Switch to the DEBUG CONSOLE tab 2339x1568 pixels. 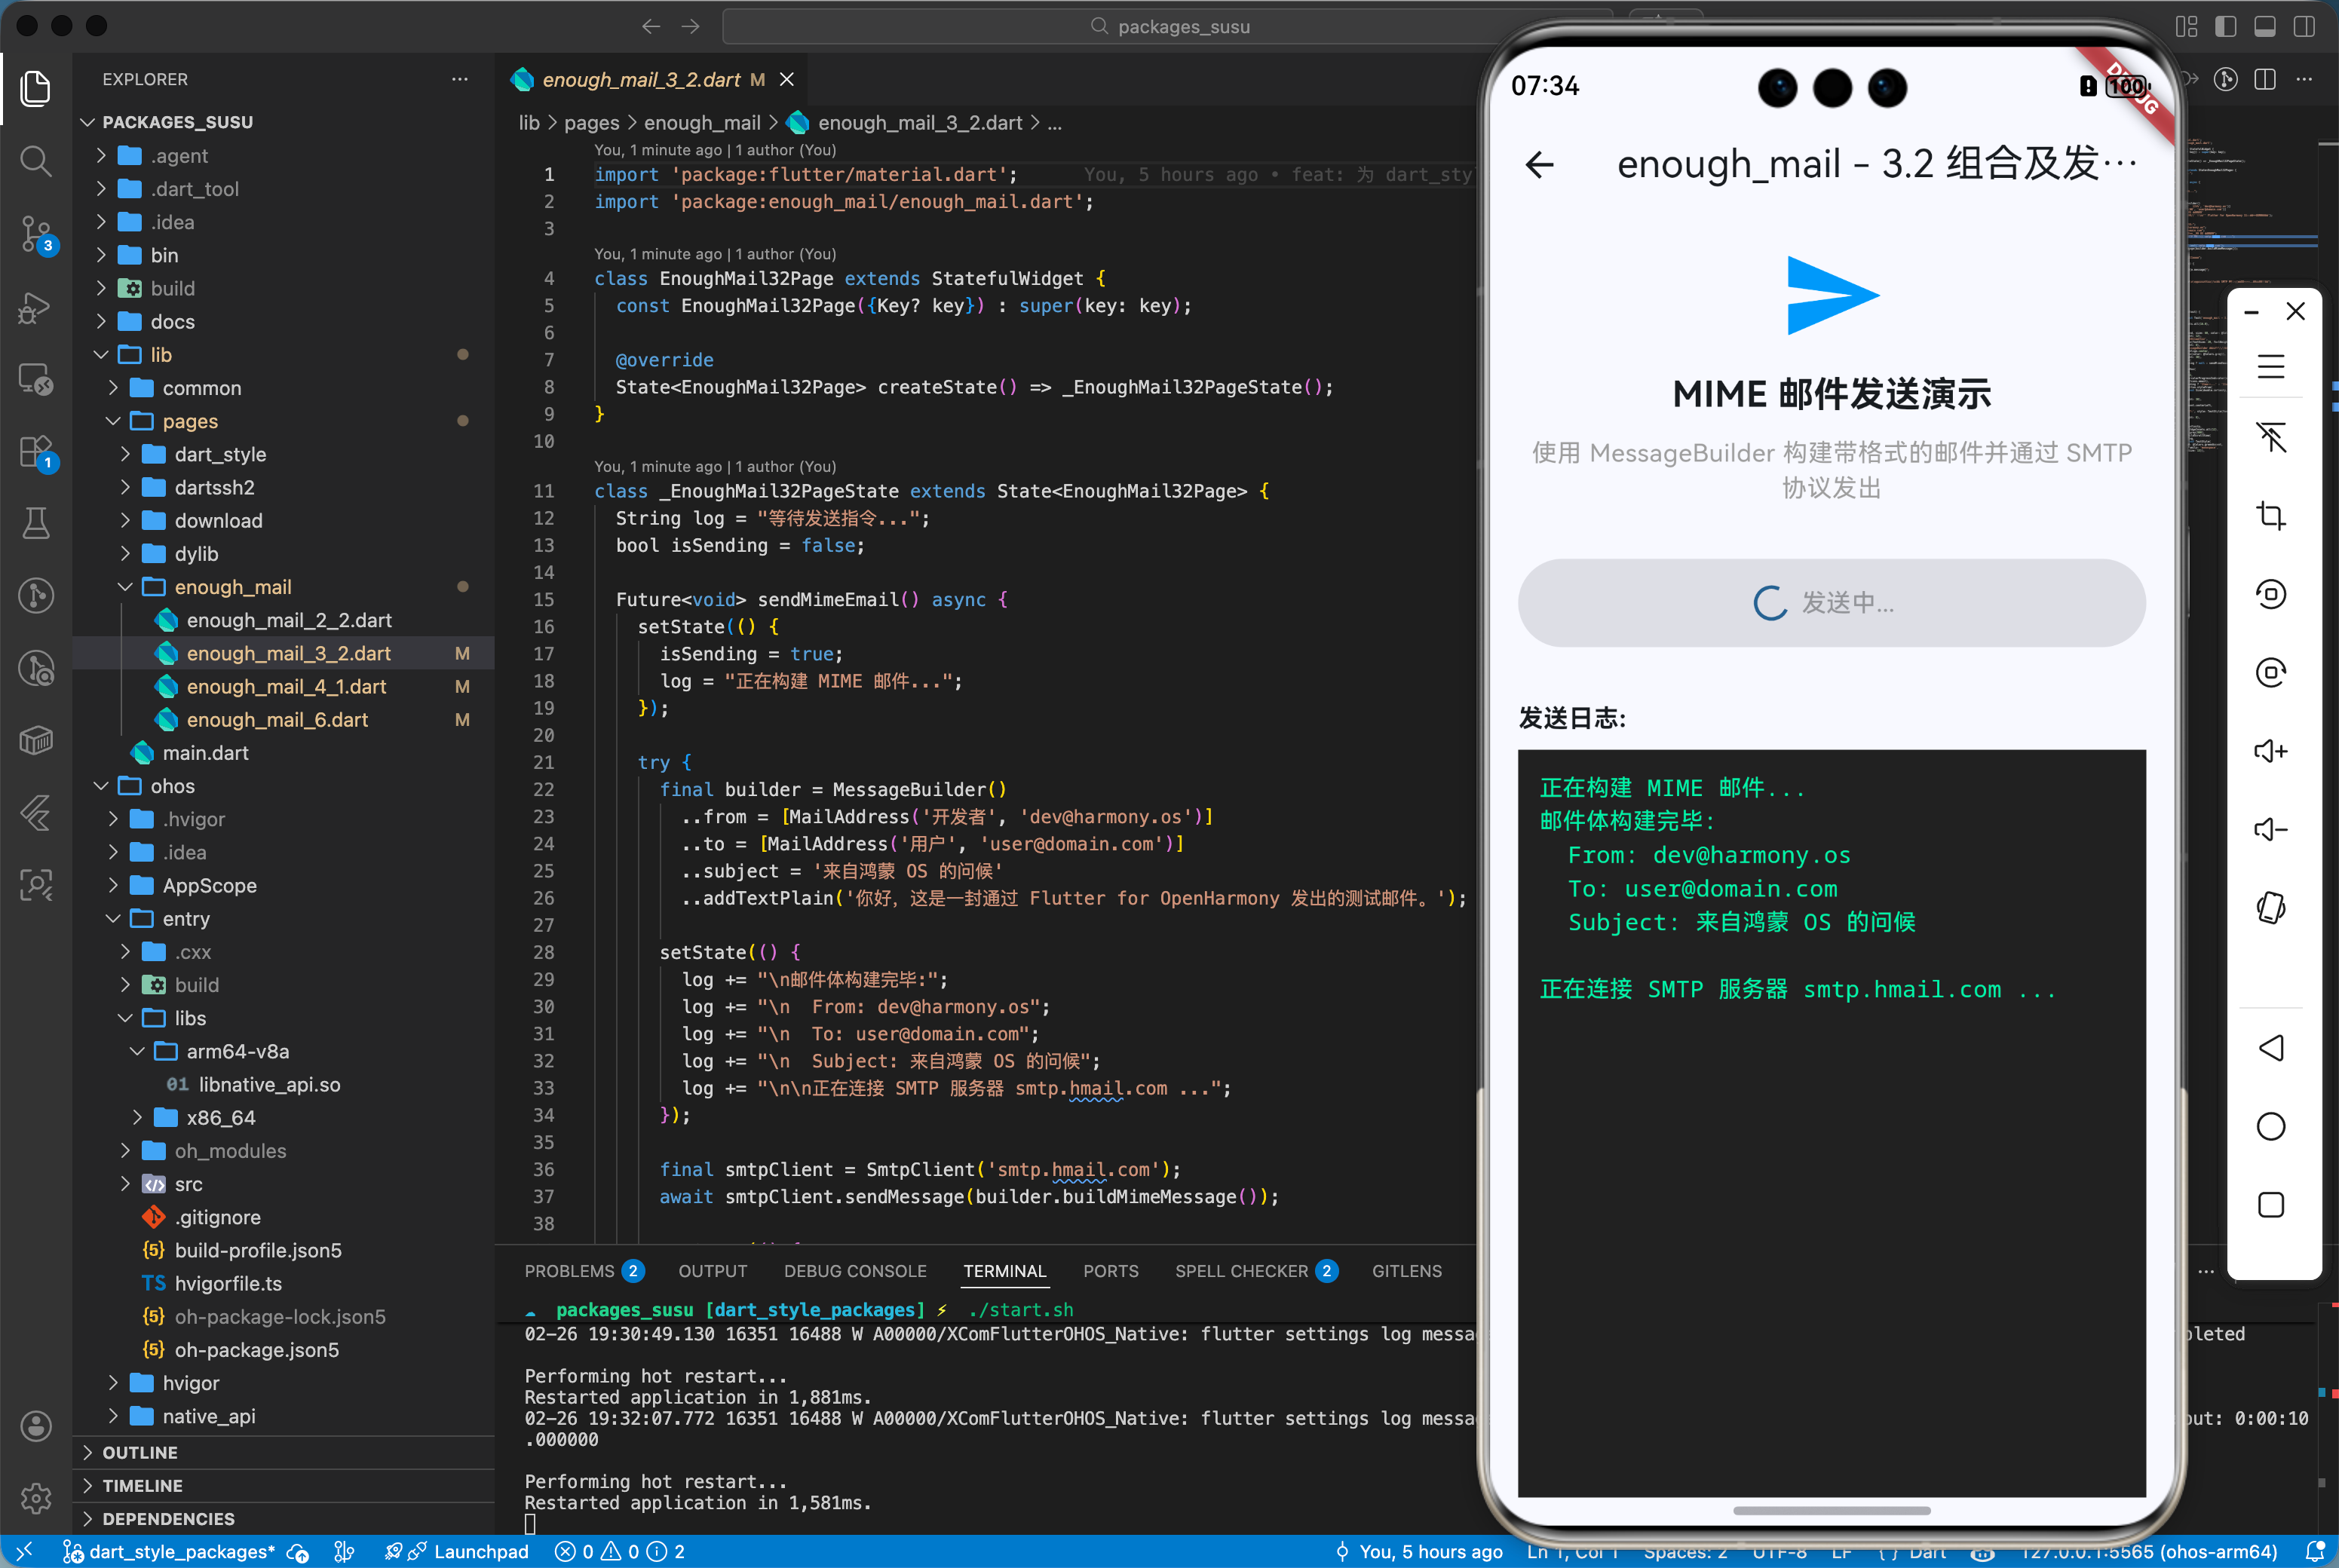[854, 1271]
